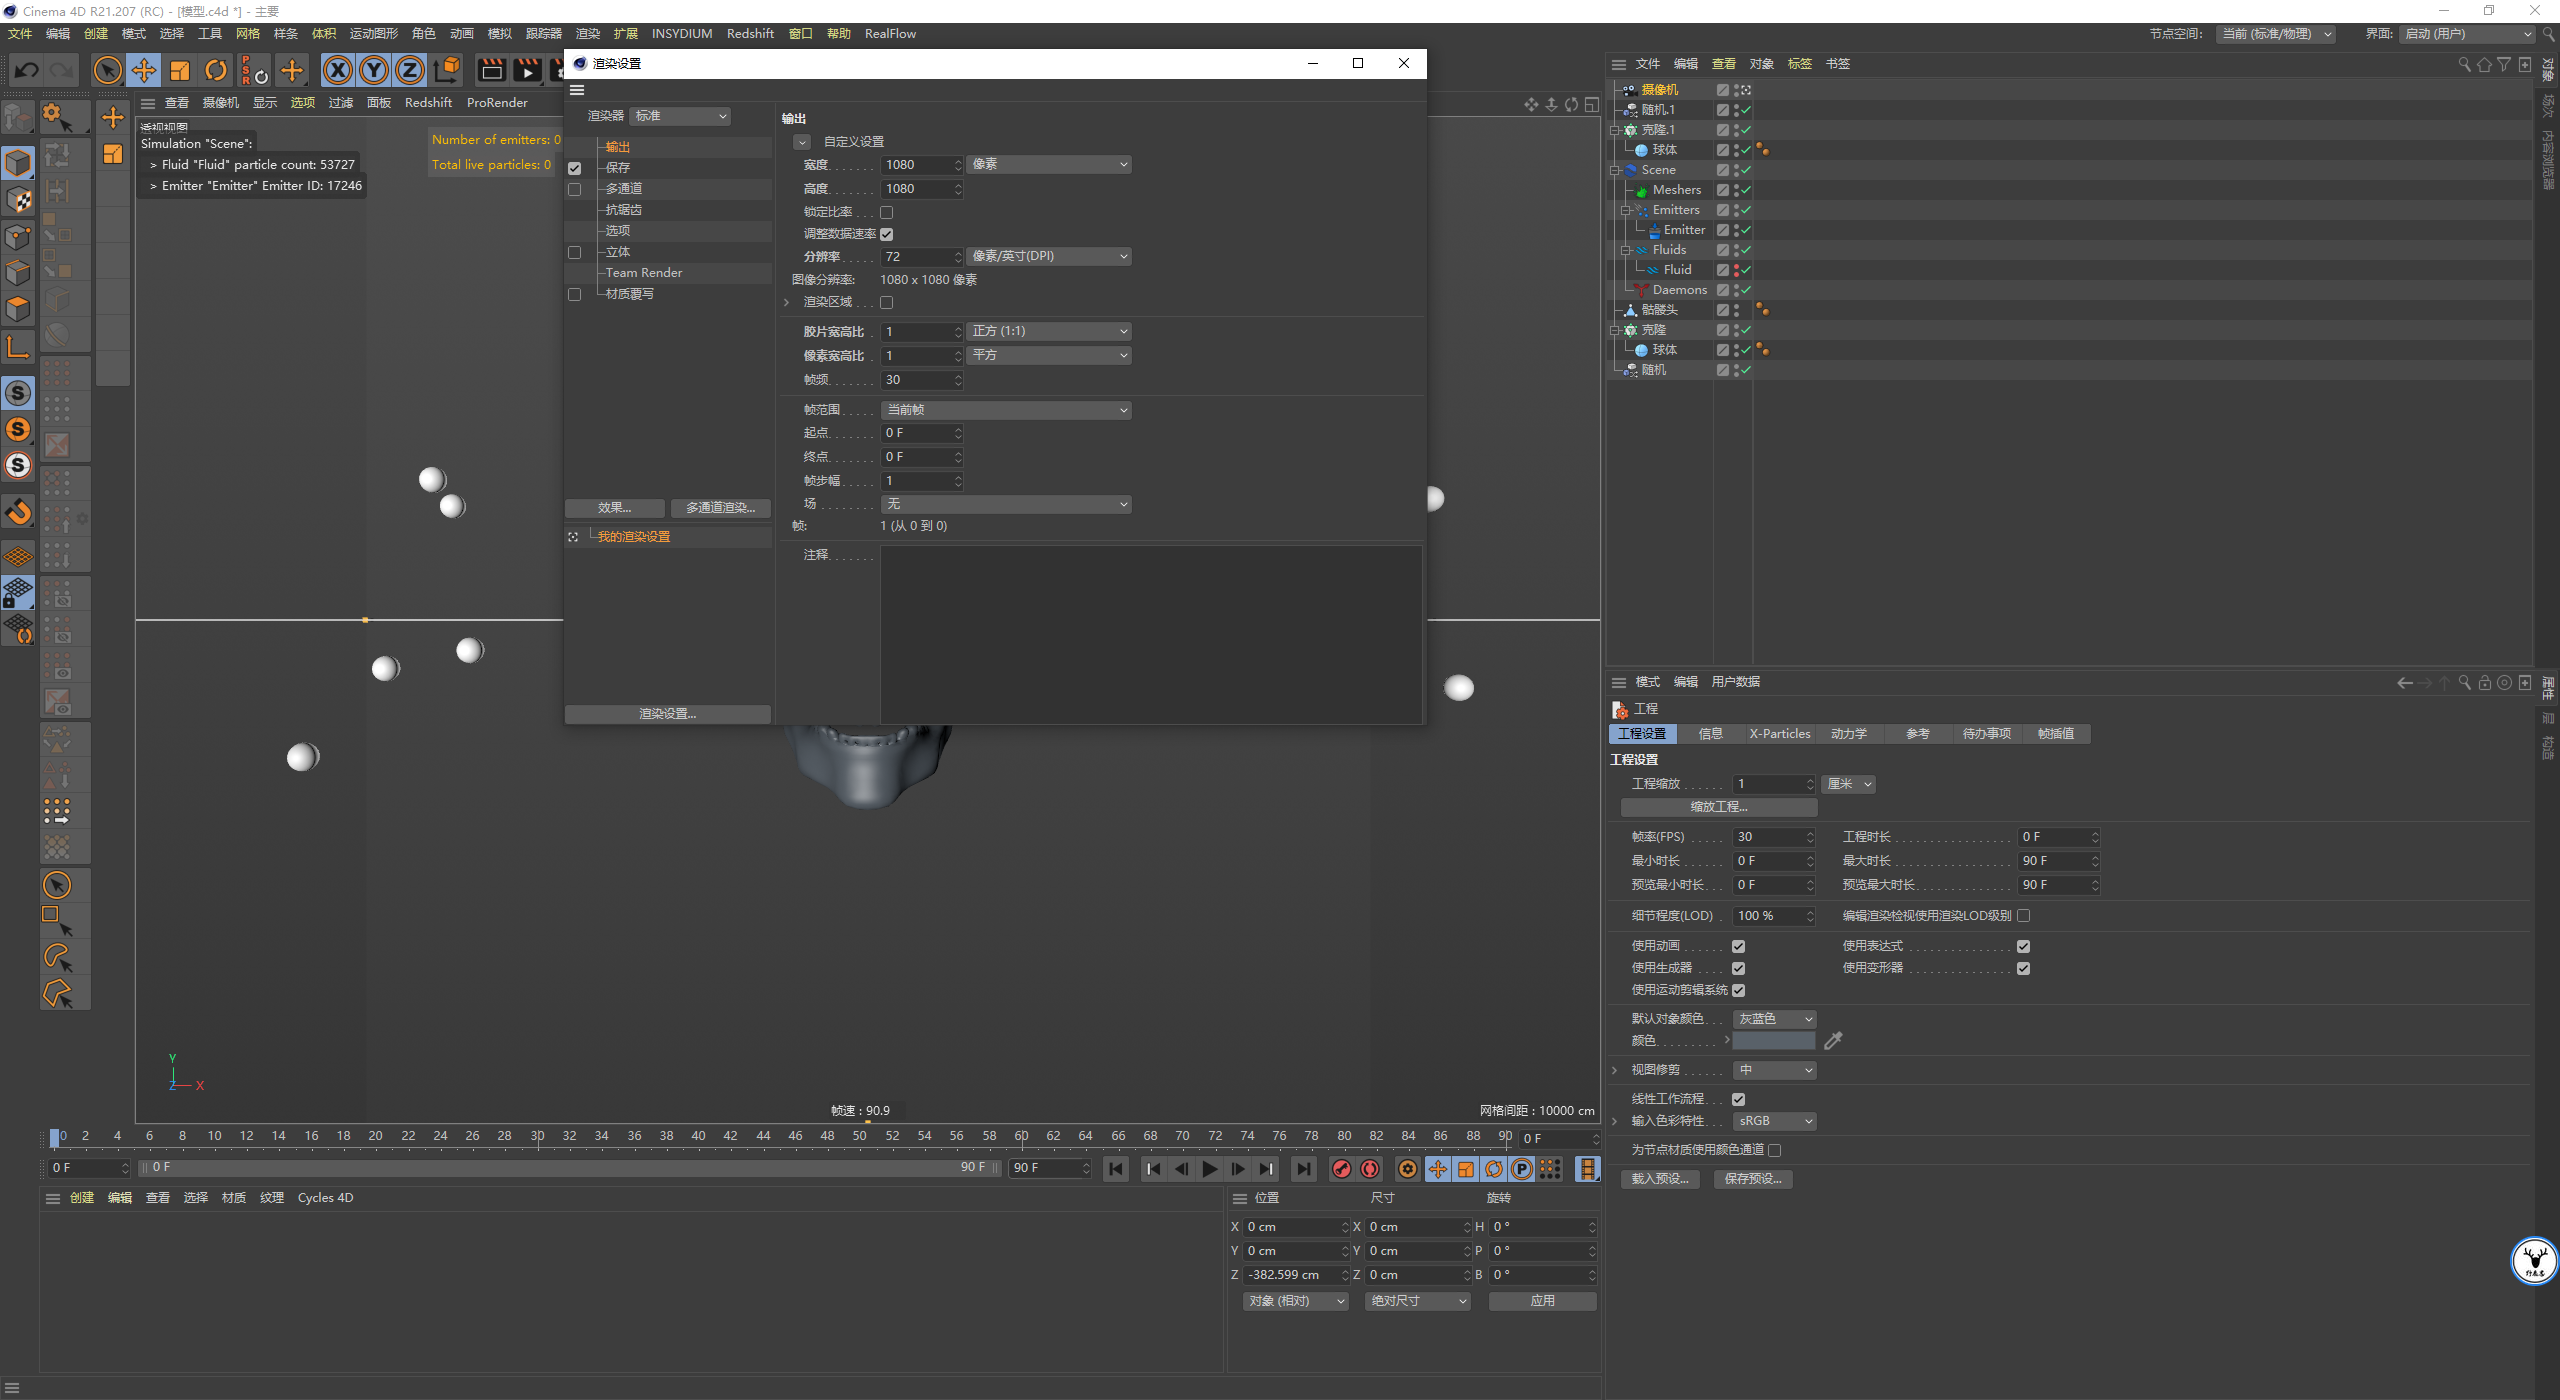This screenshot has width=2560, height=1400.
Task: Open the 渲染器 dropdown
Action: coord(680,117)
